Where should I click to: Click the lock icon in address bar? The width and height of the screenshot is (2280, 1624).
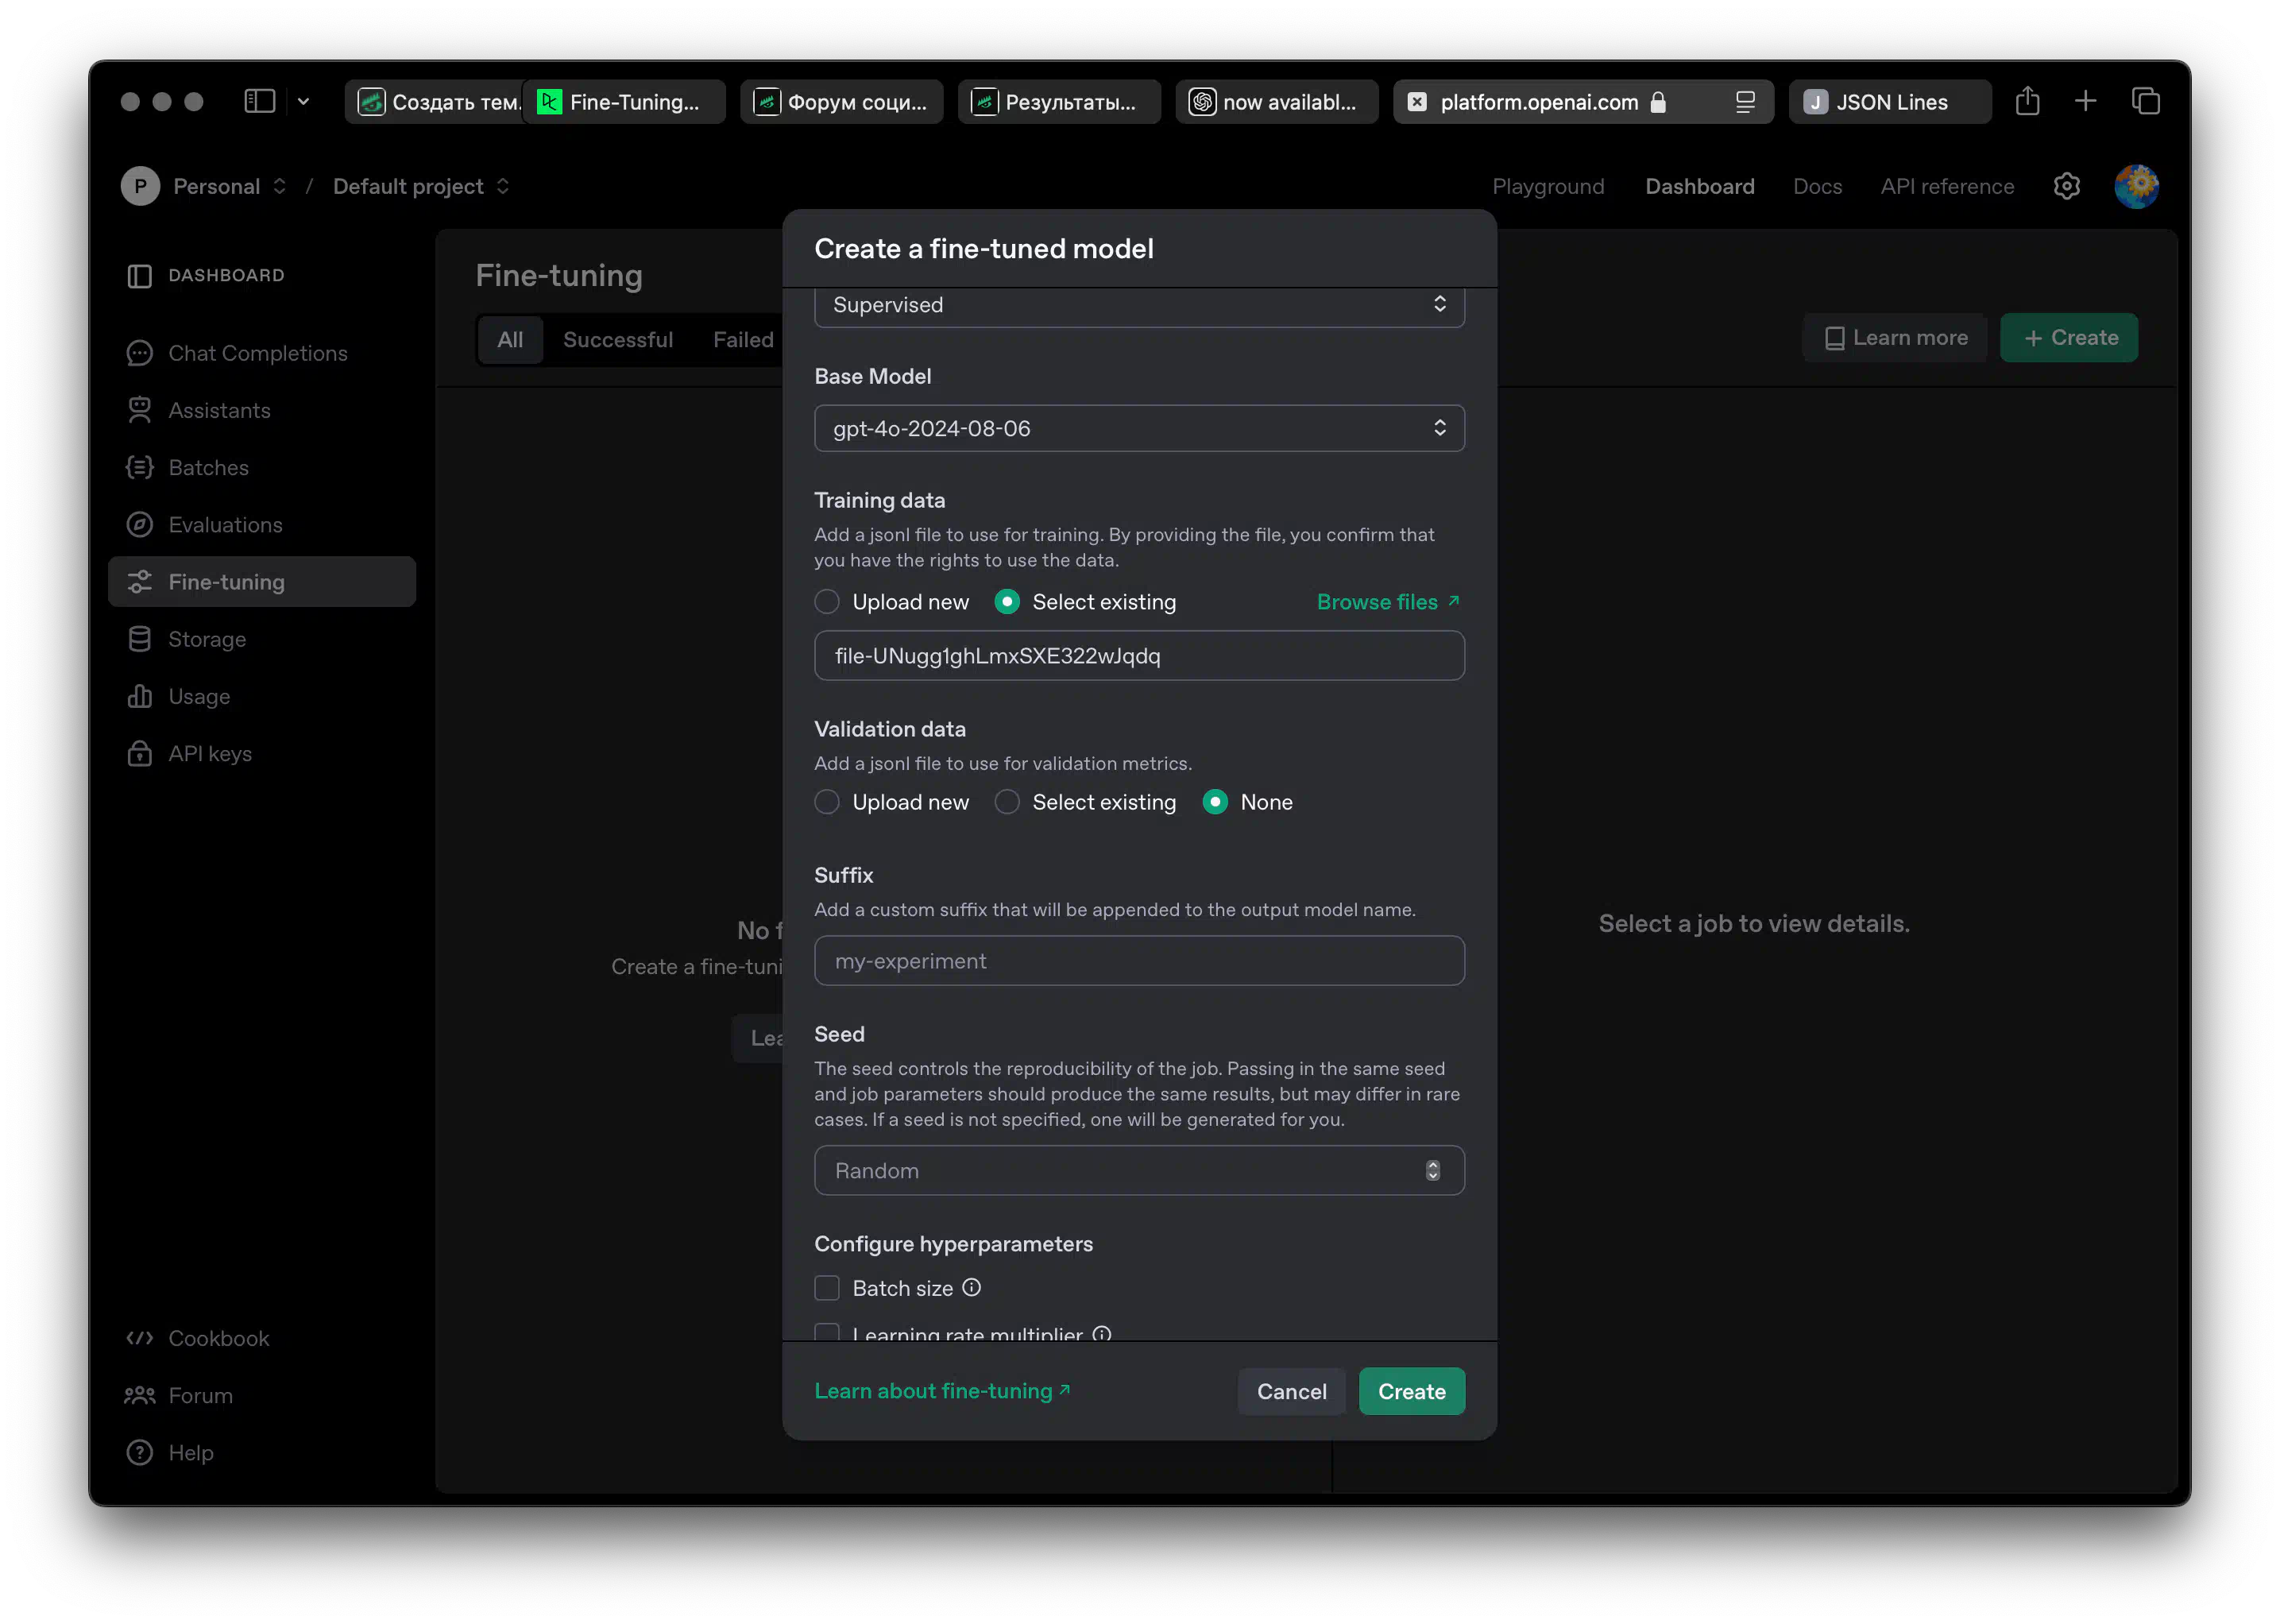1657,102
